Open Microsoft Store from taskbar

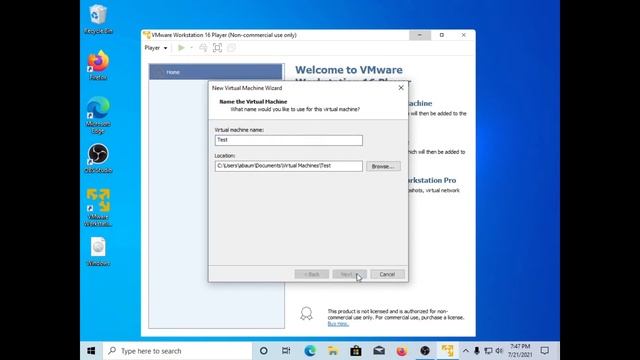tap(356, 351)
